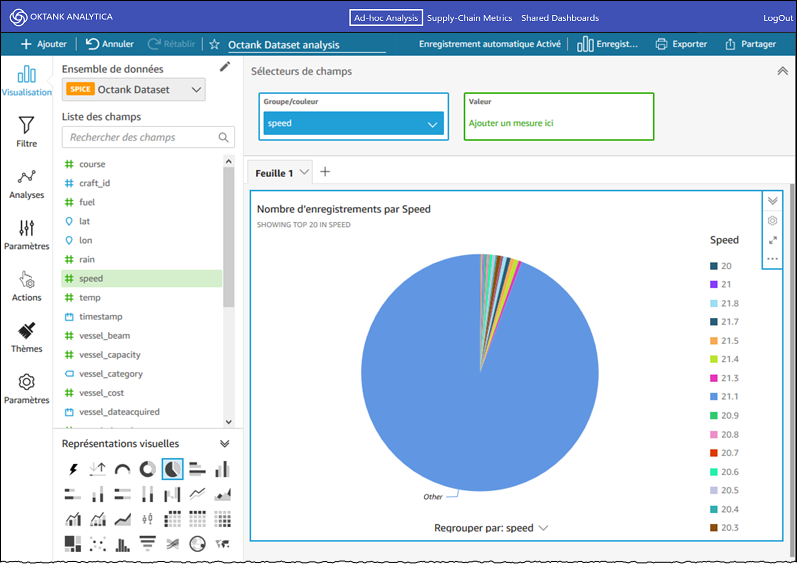The width and height of the screenshot is (797, 564).
Task: Select the KPI visual type
Action: point(98,469)
